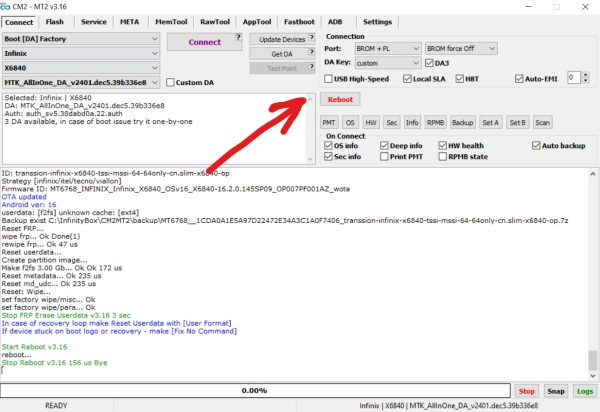Switch to the Fastboot tab
Viewport: 600px width, 412px height.
coord(299,22)
